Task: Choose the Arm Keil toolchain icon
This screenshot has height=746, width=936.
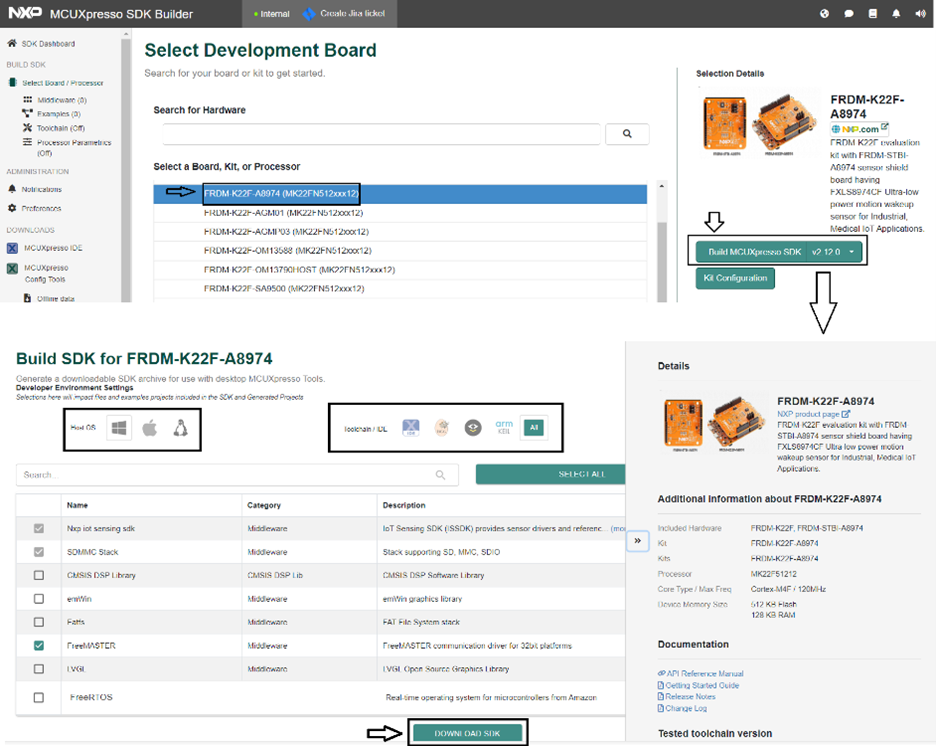Action: coord(504,427)
